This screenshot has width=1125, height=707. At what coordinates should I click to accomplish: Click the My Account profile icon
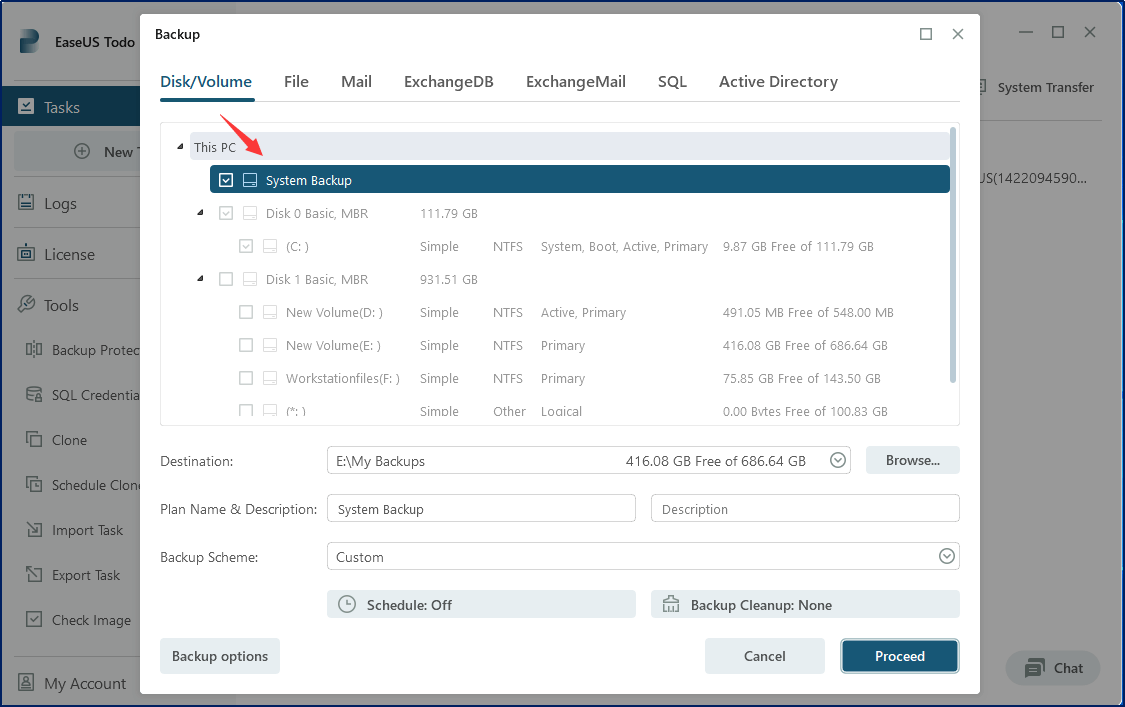pyautogui.click(x=27, y=684)
